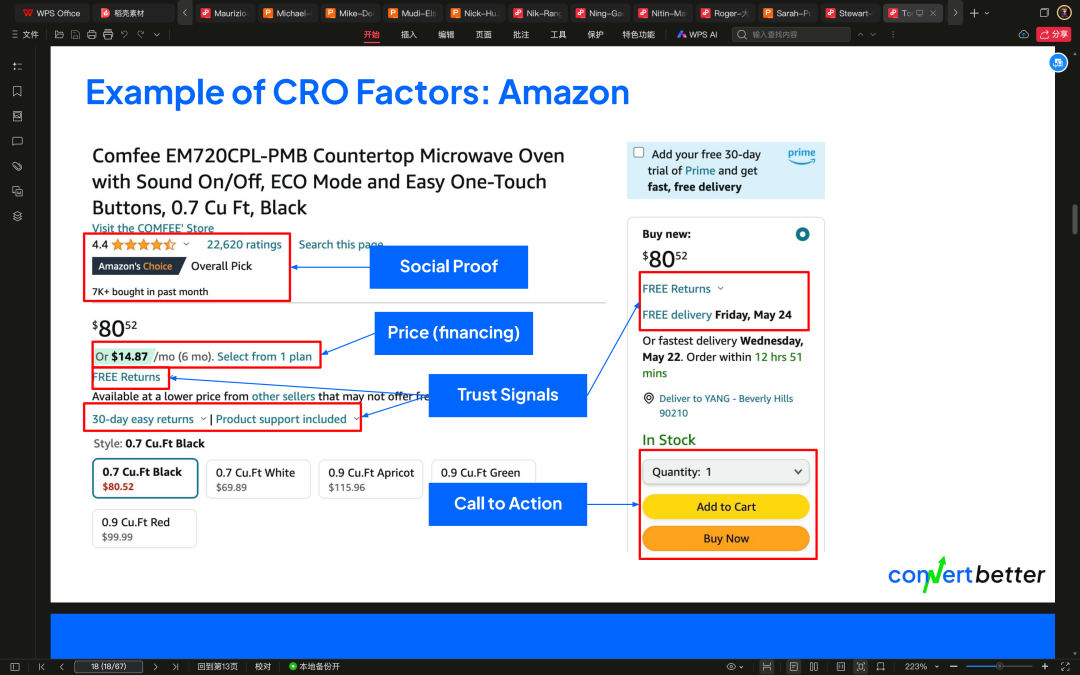
Task: Go to the next page
Action: [x=156, y=667]
